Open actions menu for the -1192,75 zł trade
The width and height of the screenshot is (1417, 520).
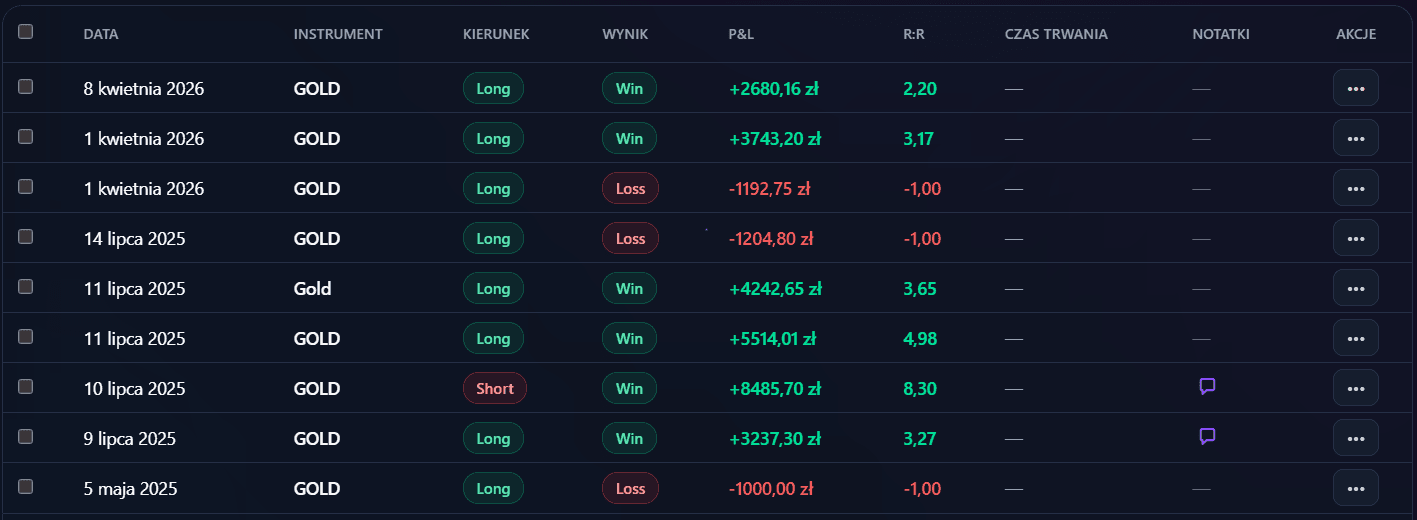1355,188
